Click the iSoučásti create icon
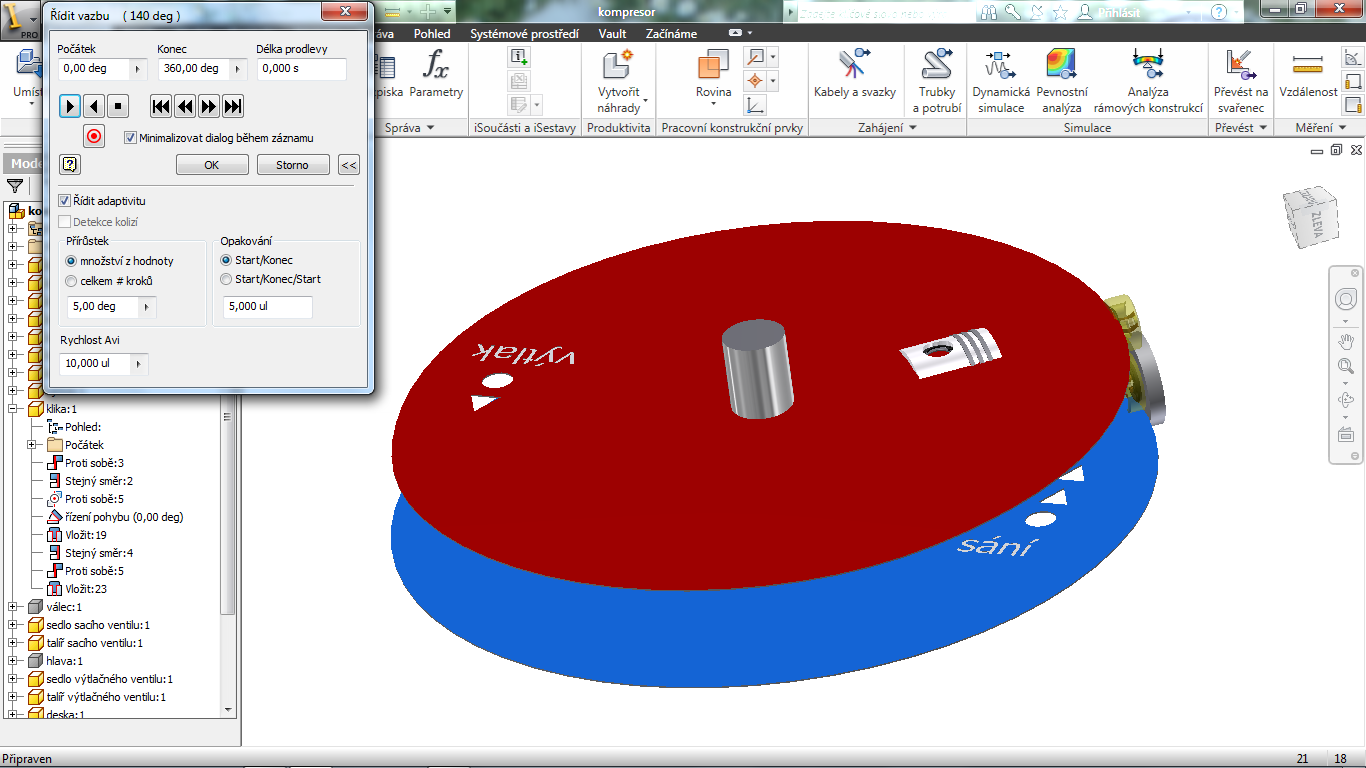This screenshot has height=768, width=1366. click(519, 58)
